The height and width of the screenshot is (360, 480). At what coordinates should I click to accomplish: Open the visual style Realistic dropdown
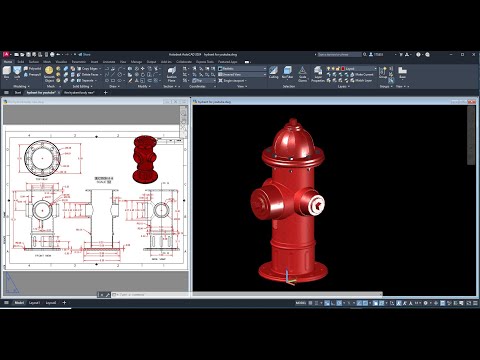[x=242, y=69]
